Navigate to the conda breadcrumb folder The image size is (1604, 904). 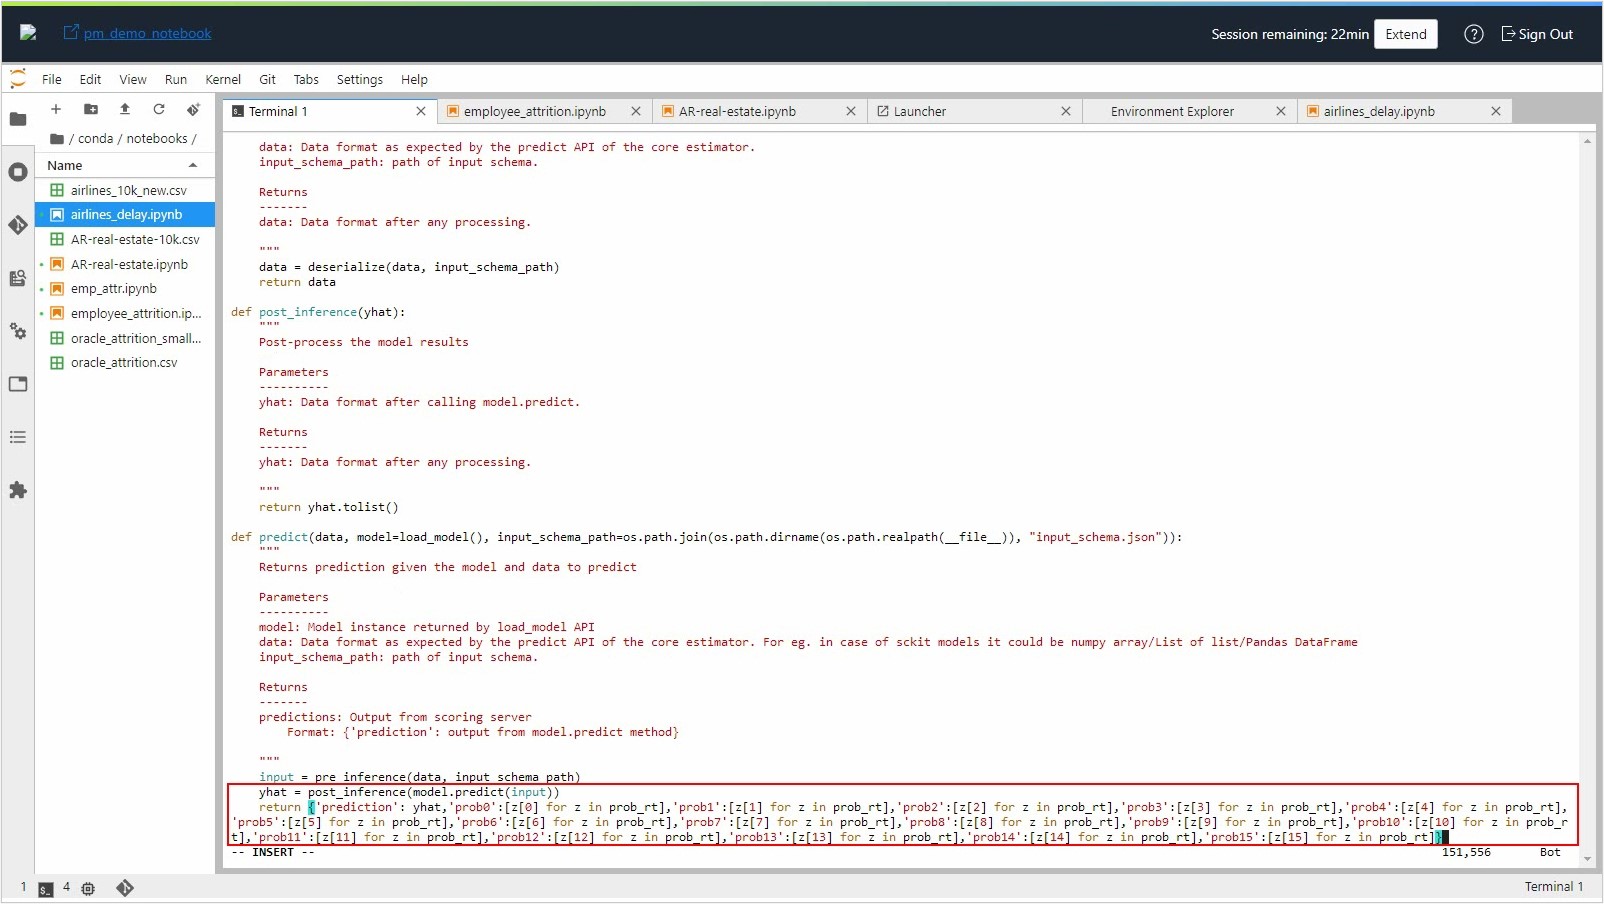tap(95, 139)
